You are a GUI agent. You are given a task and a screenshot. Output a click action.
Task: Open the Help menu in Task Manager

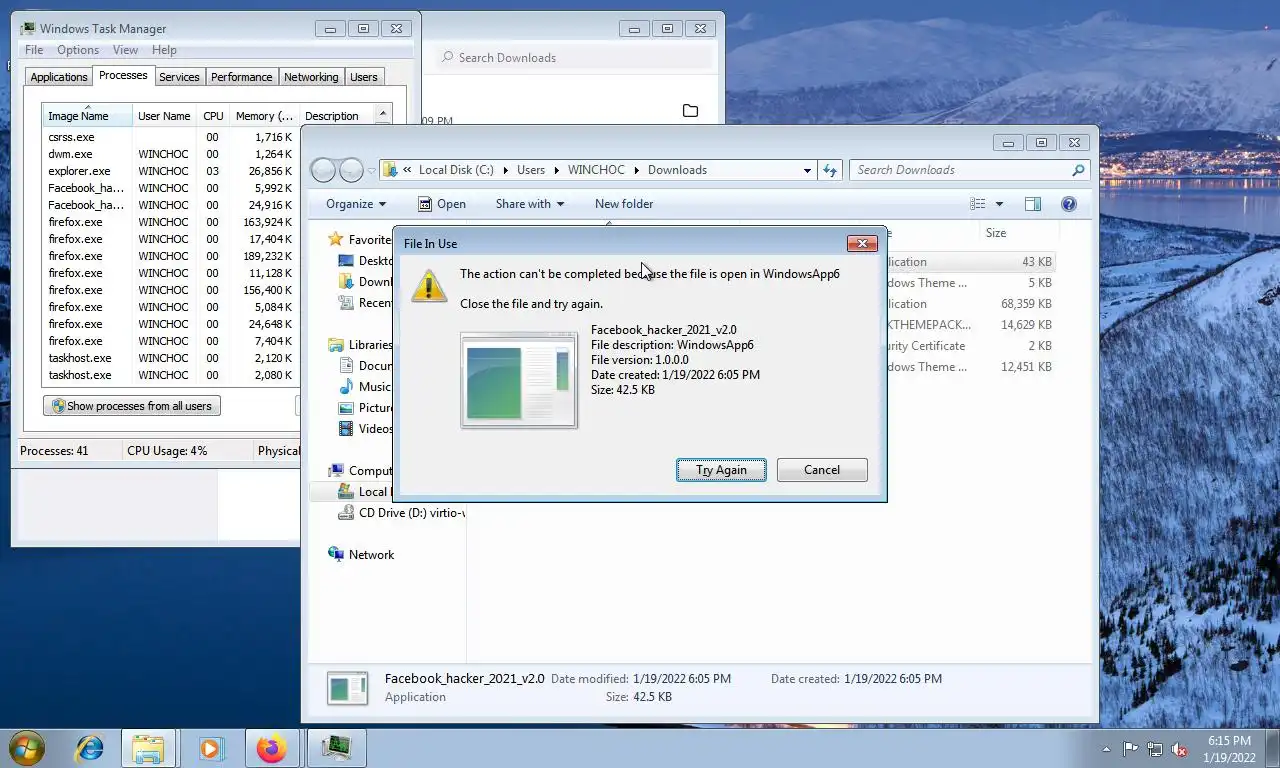coord(164,50)
